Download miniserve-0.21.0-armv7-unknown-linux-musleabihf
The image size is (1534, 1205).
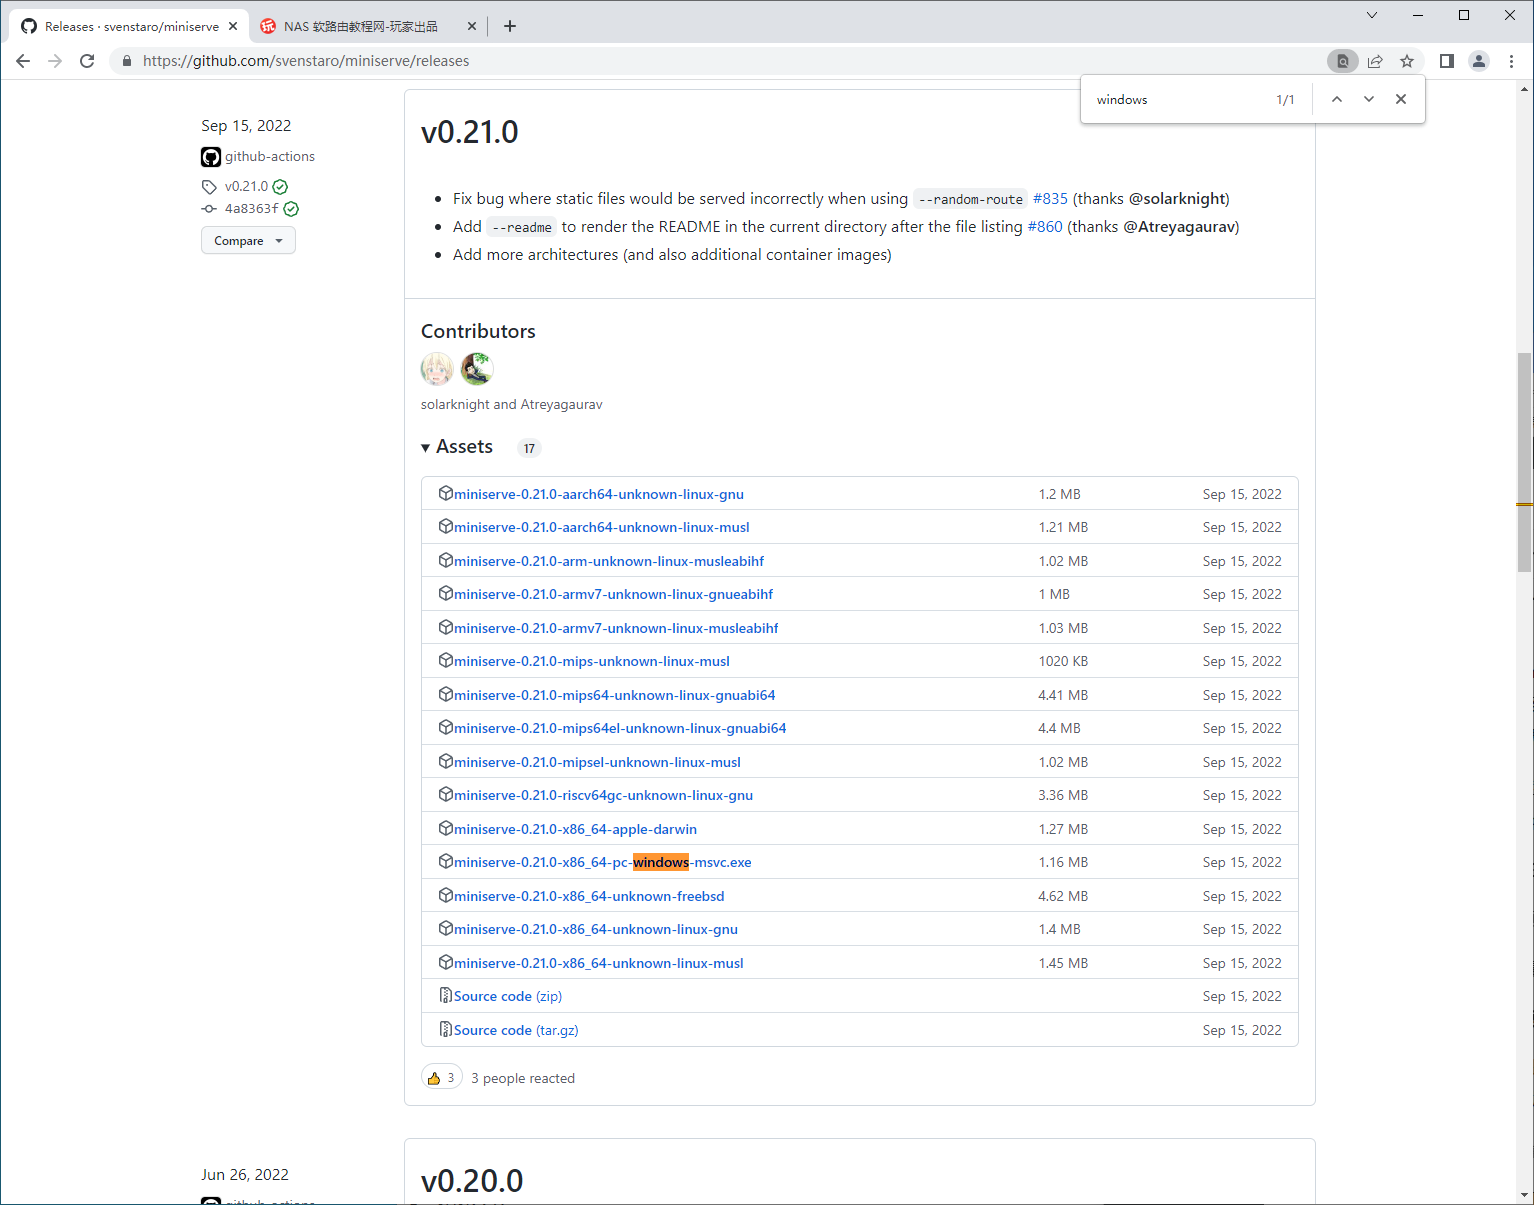[x=616, y=628]
